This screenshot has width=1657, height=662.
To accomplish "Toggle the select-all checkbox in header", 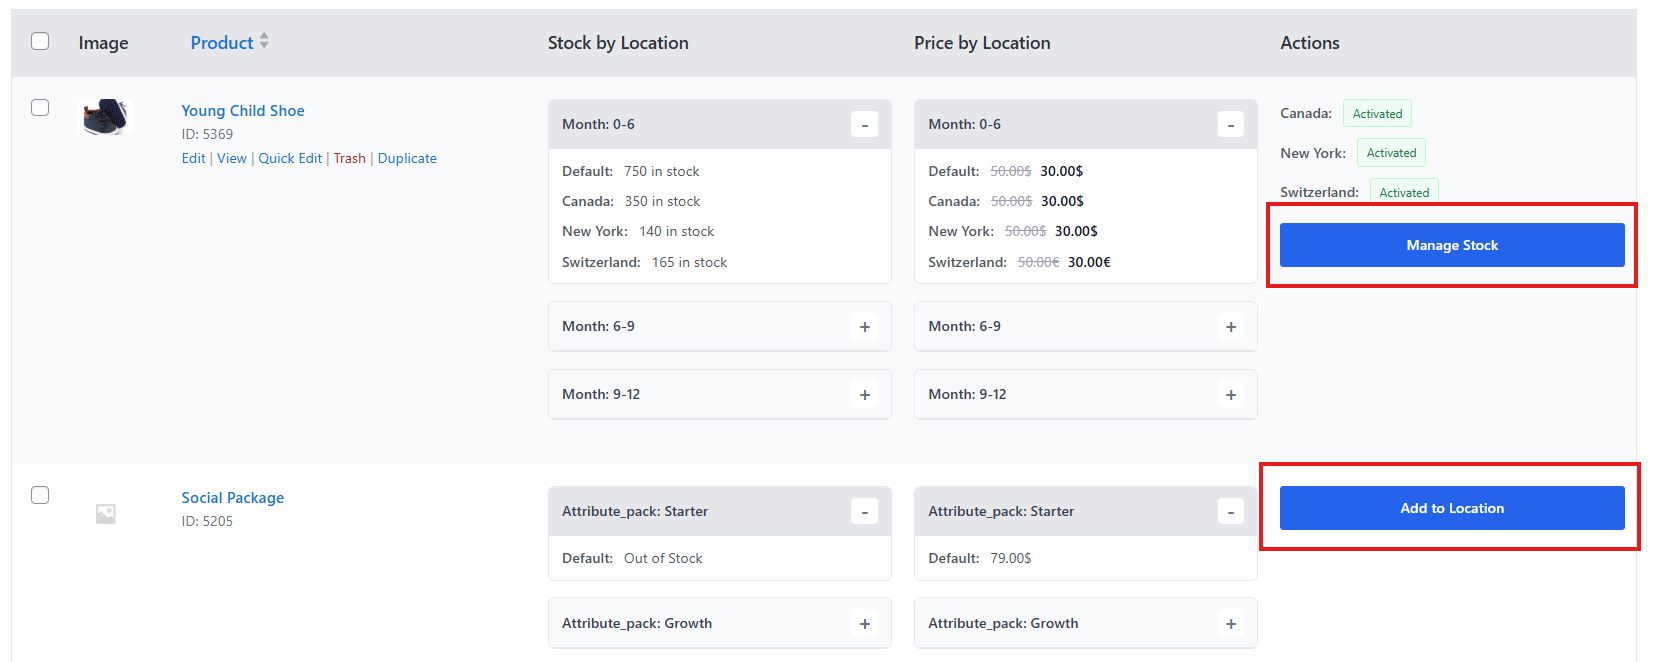I will (40, 41).
